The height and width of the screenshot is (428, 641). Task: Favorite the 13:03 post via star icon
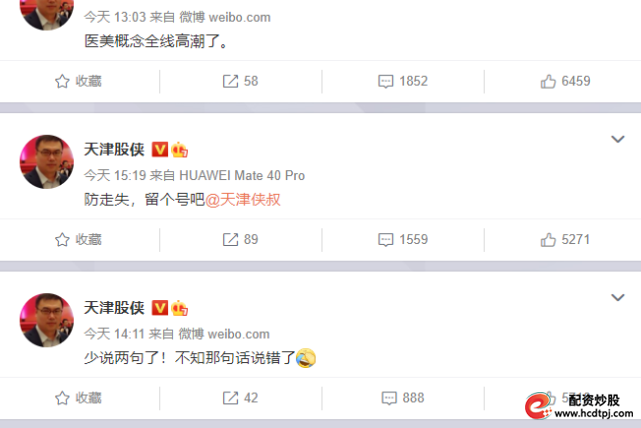pyautogui.click(x=78, y=81)
